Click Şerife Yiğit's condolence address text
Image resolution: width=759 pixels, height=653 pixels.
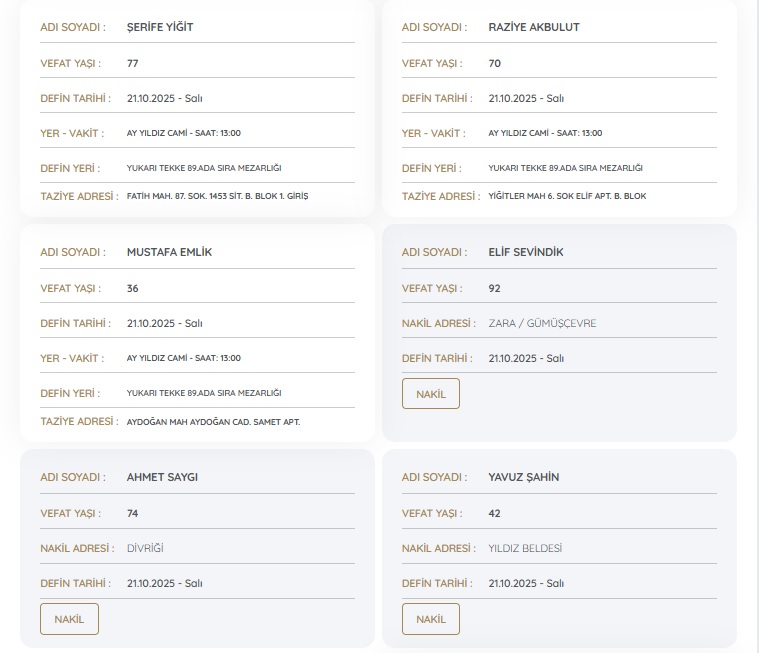click(217, 196)
